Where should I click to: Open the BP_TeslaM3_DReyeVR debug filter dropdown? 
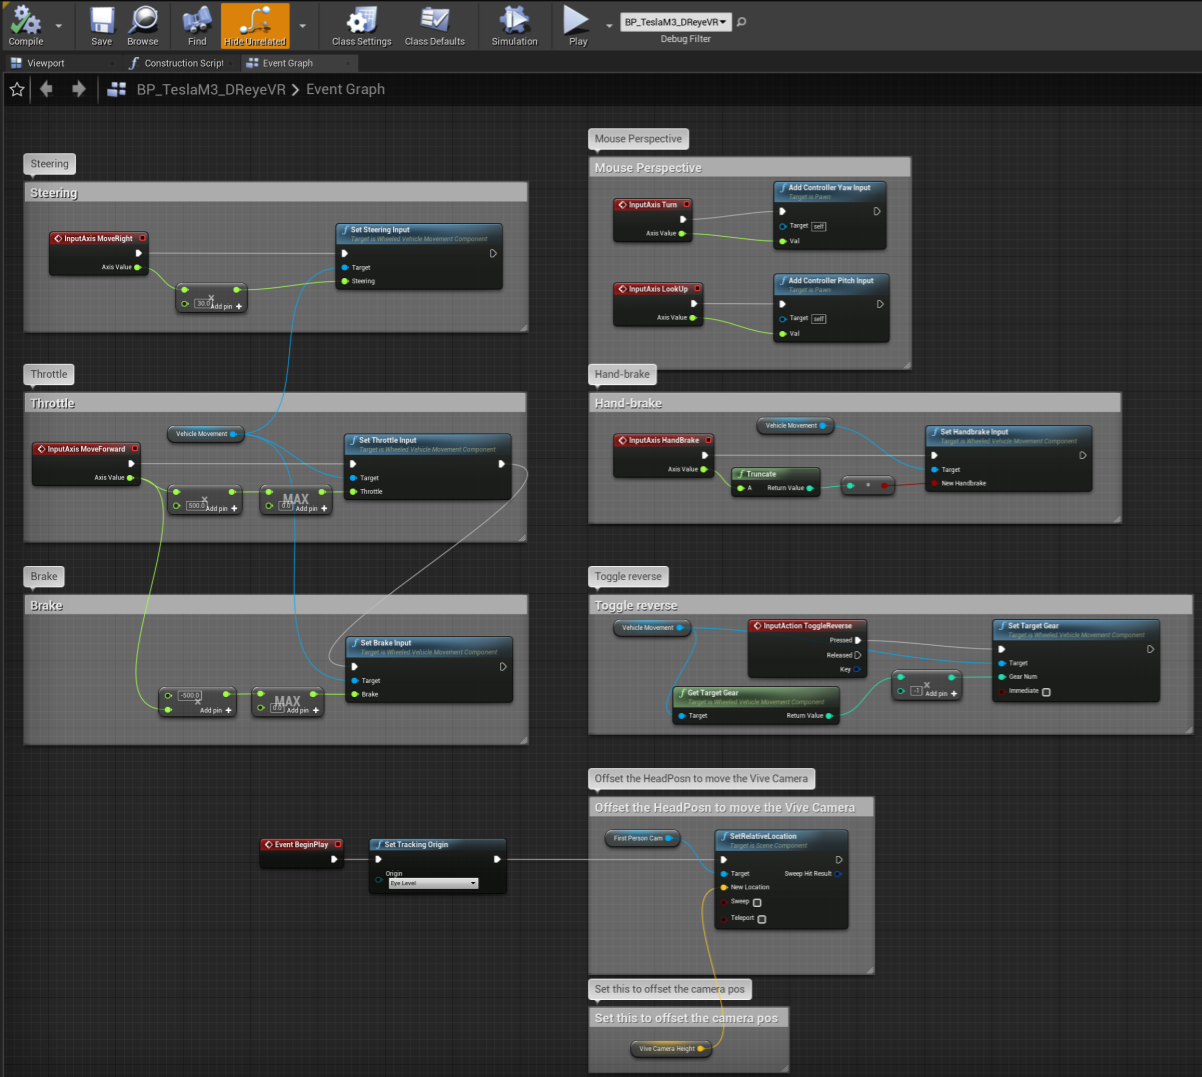point(676,22)
